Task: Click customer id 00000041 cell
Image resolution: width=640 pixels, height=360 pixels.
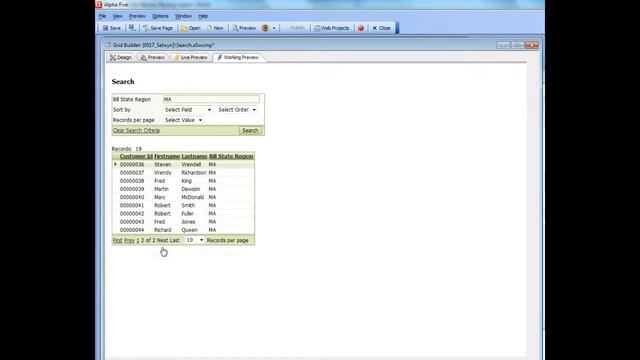Action: point(132,205)
